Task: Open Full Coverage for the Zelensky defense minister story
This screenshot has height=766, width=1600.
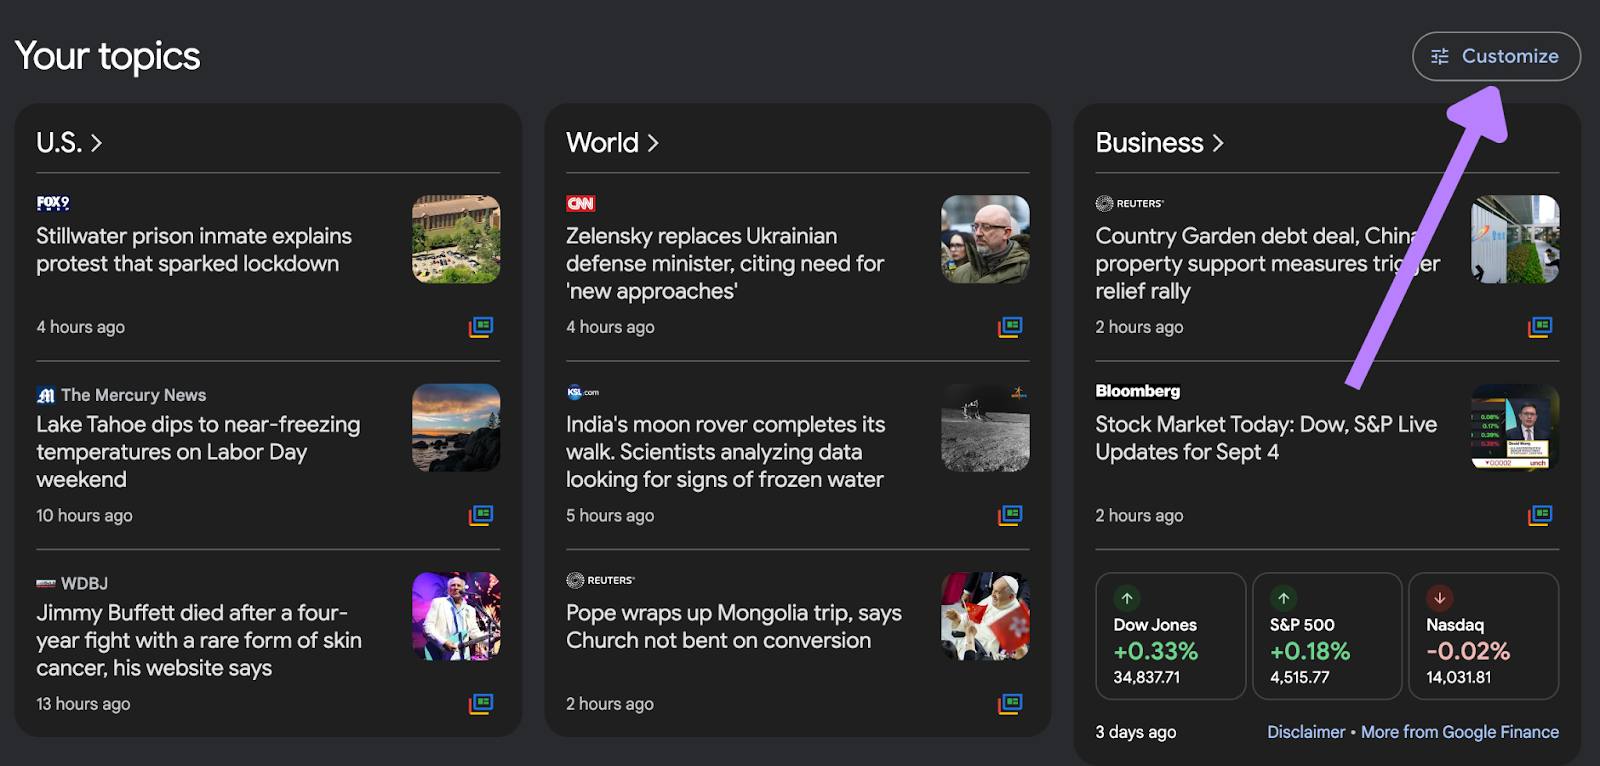Action: click(1010, 327)
